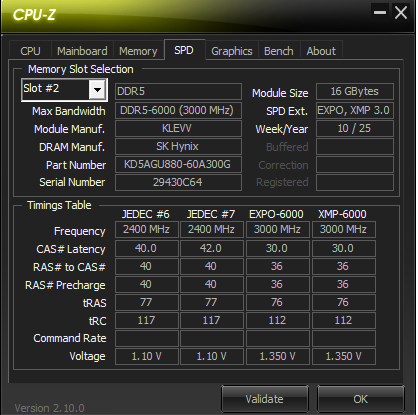Select the Module Manuf. KLEVV field
The height and width of the screenshot is (415, 418).
point(178,128)
